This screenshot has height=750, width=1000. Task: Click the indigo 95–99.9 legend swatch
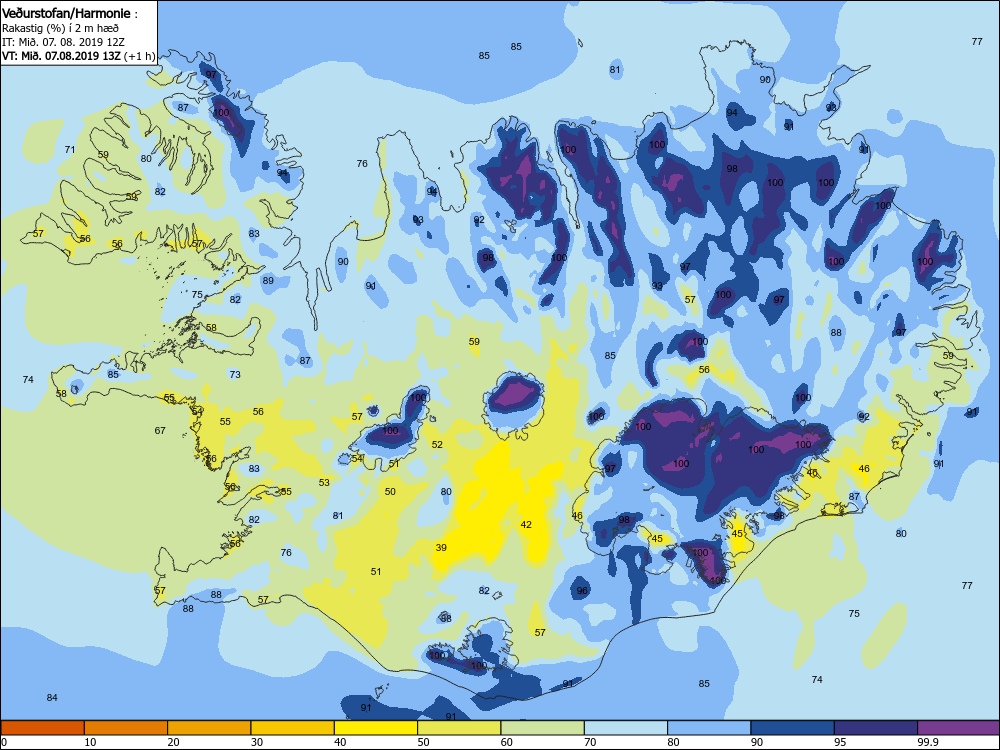tap(876, 728)
